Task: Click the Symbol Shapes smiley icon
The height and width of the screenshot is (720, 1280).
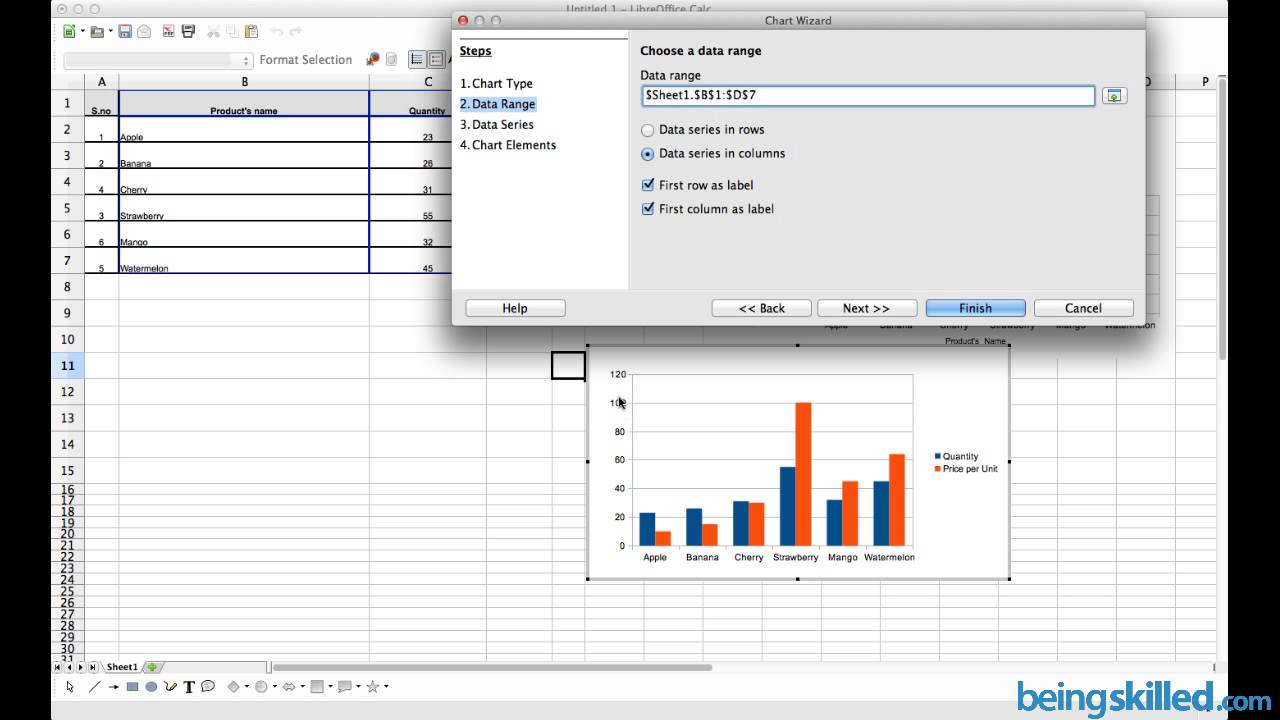Action: (x=261, y=686)
